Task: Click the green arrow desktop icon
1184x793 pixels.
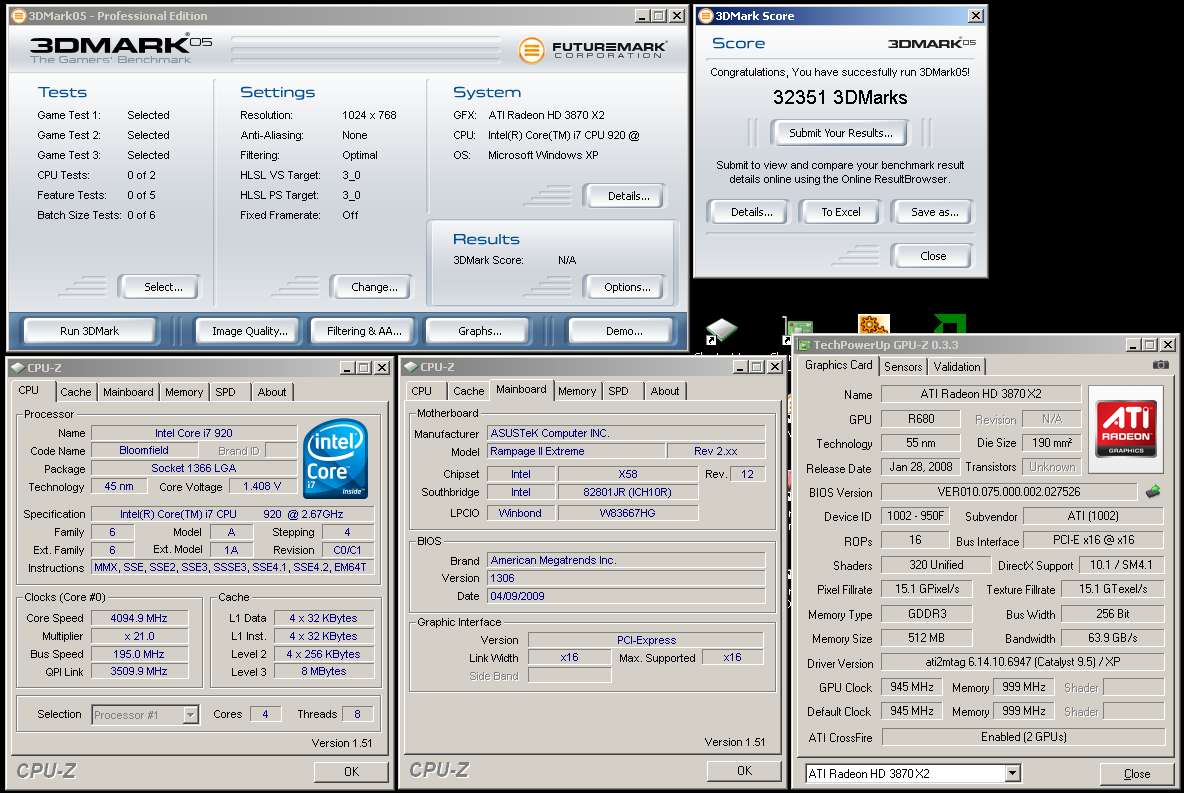Action: pyautogui.click(x=950, y=324)
